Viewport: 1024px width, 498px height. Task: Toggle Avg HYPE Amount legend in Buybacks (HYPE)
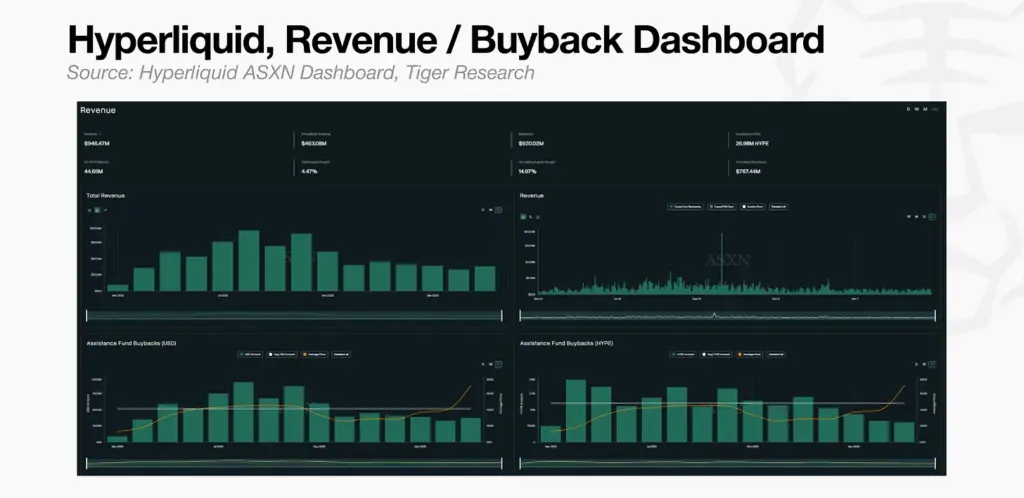[718, 354]
